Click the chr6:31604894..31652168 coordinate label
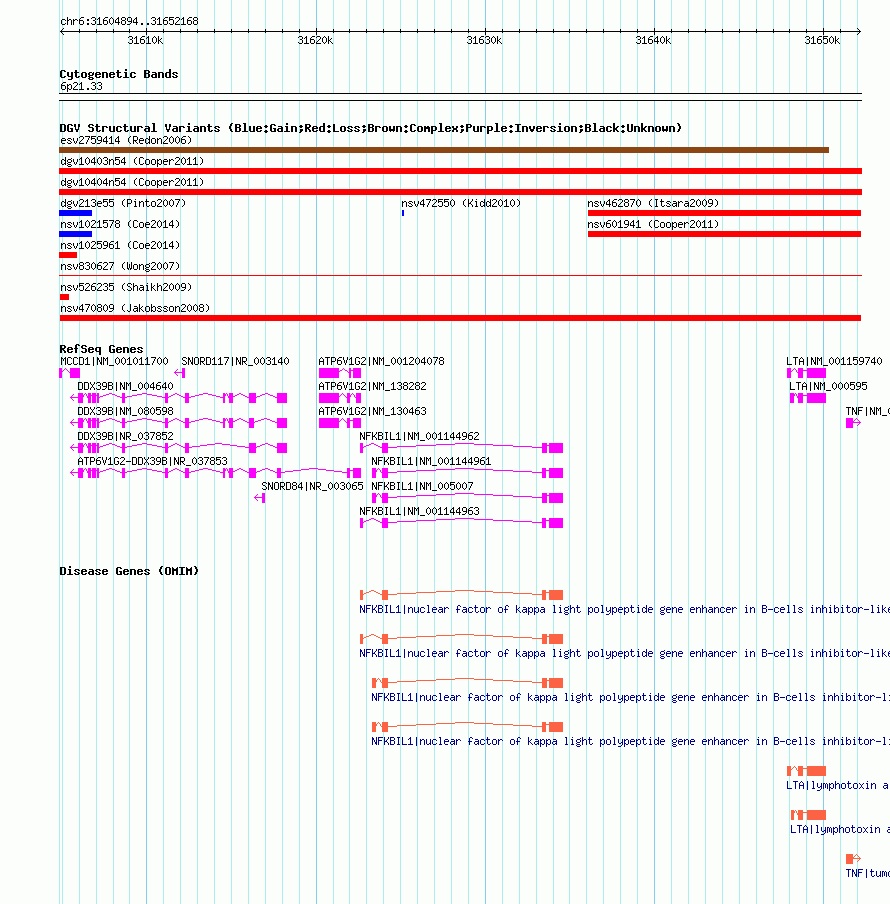Viewport: 890px width, 904px height. tap(129, 21)
